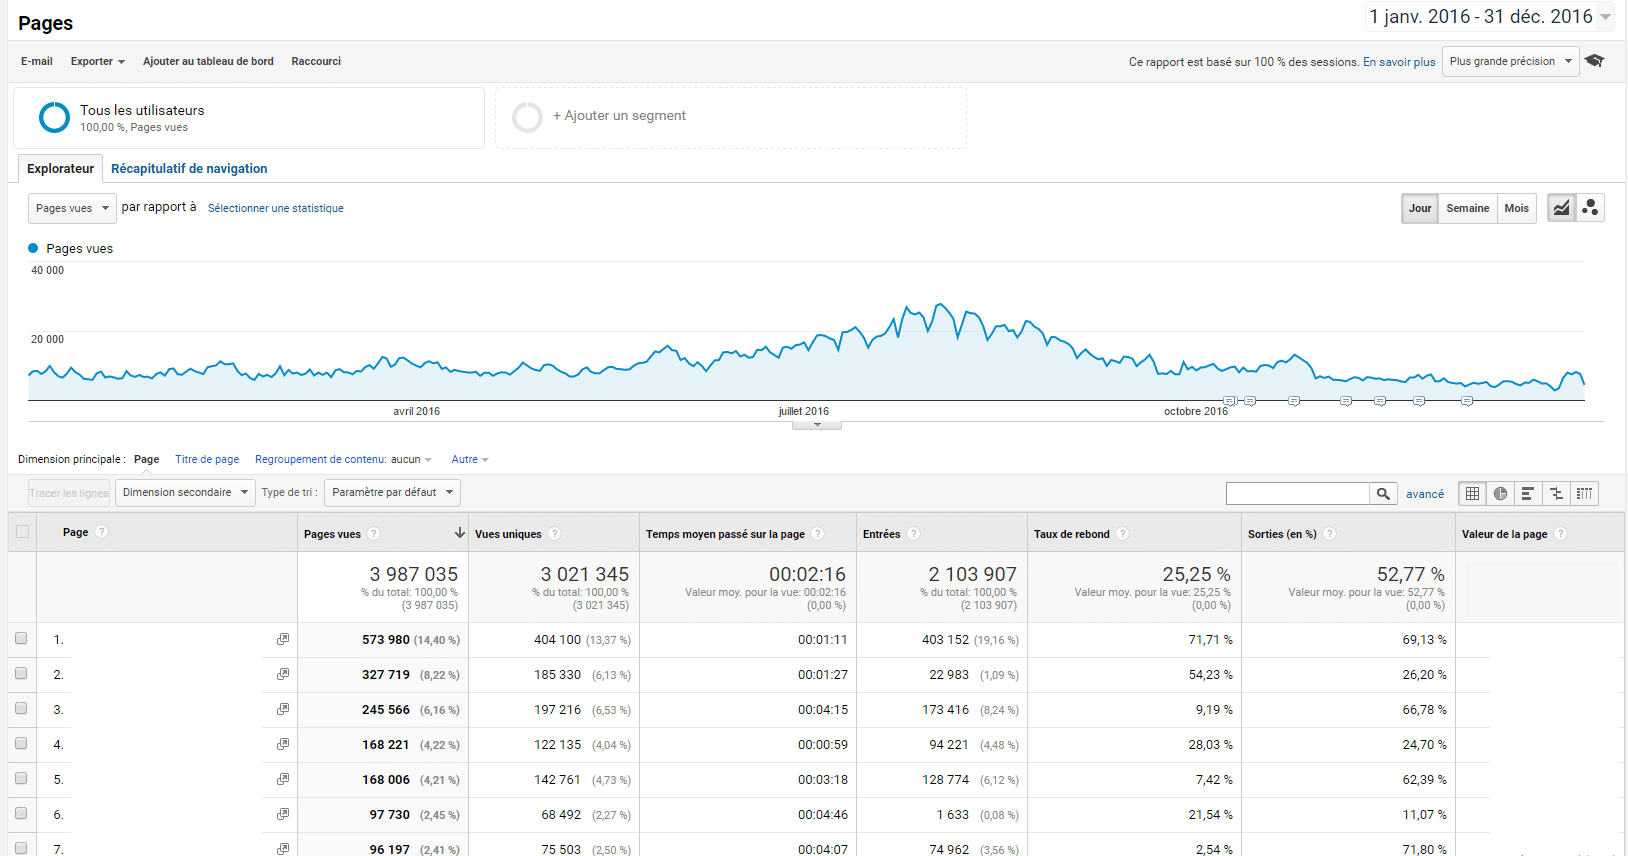This screenshot has height=856, width=1628.
Task: Click the search magnifier button
Action: (x=1383, y=493)
